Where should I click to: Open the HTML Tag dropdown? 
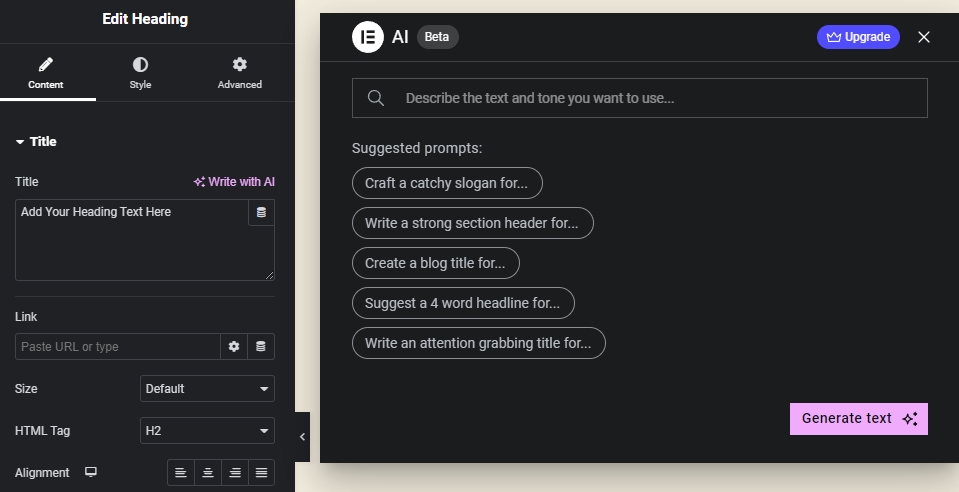[207, 430]
